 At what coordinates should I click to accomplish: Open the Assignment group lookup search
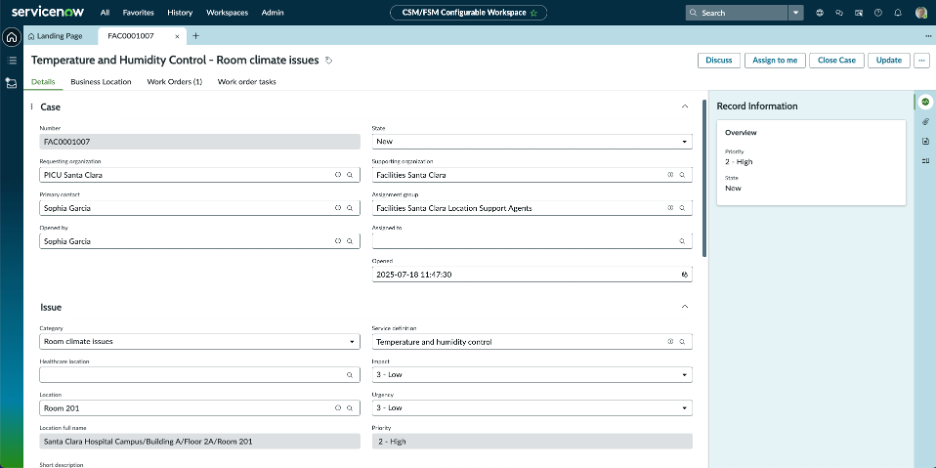pos(682,208)
